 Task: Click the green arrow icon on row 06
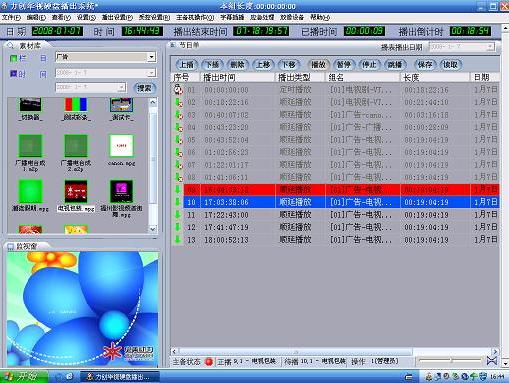coord(179,152)
